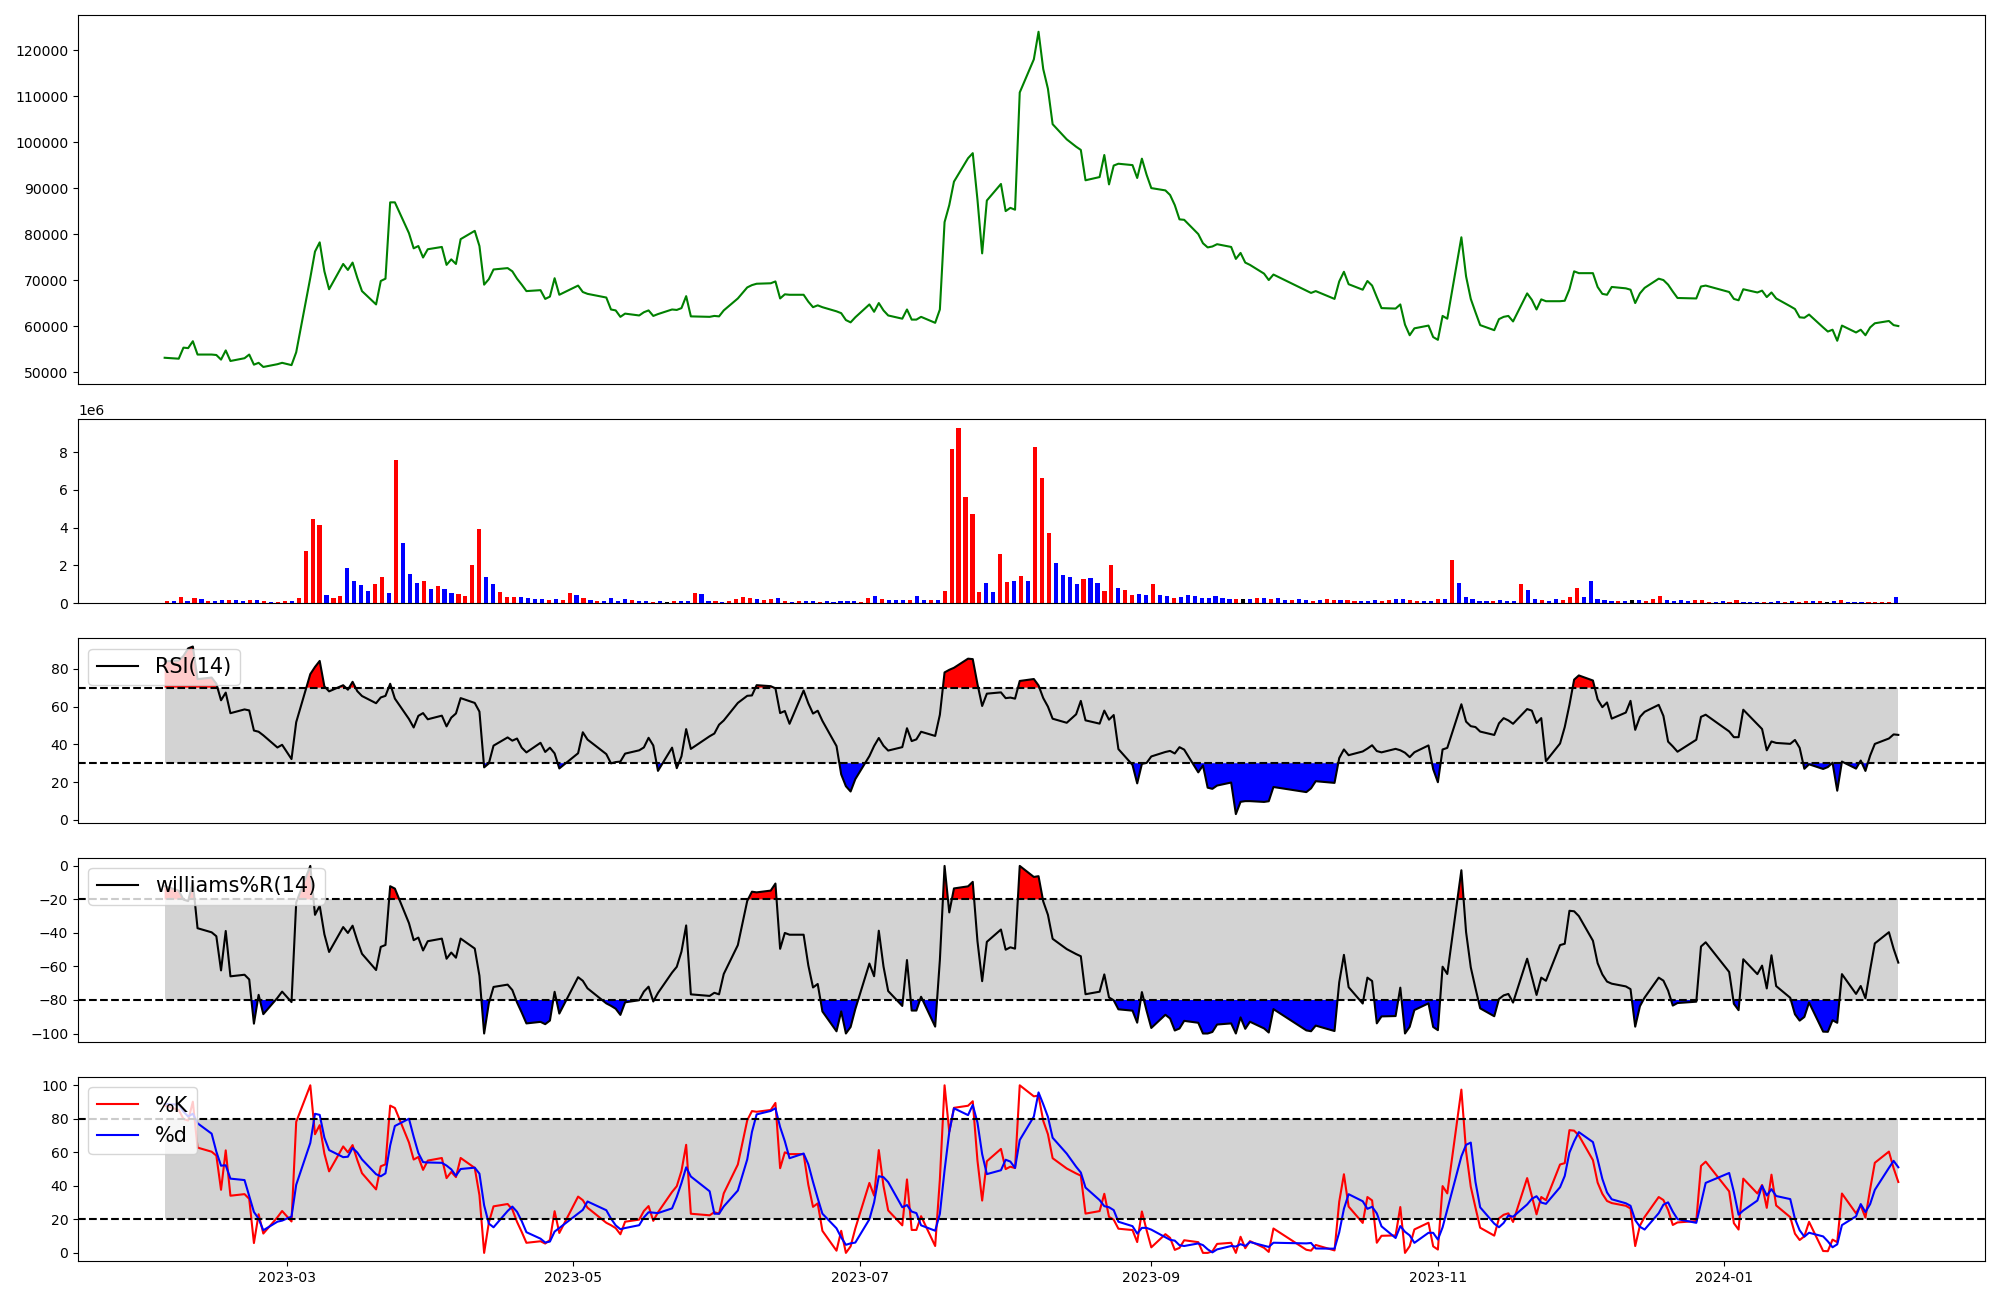This screenshot has width=2000, height=1300.
Task: Click the 2023-05 x-axis date label
Action: (x=573, y=1277)
